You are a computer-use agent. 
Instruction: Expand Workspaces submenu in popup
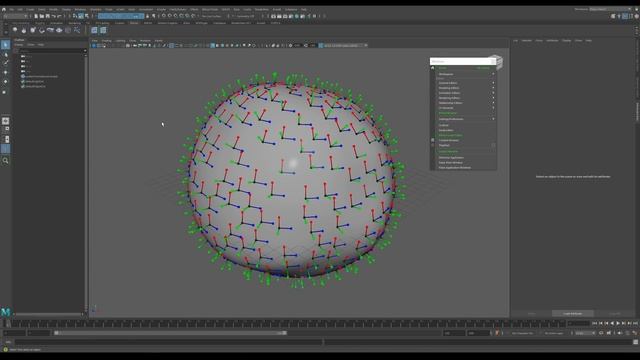coord(466,74)
